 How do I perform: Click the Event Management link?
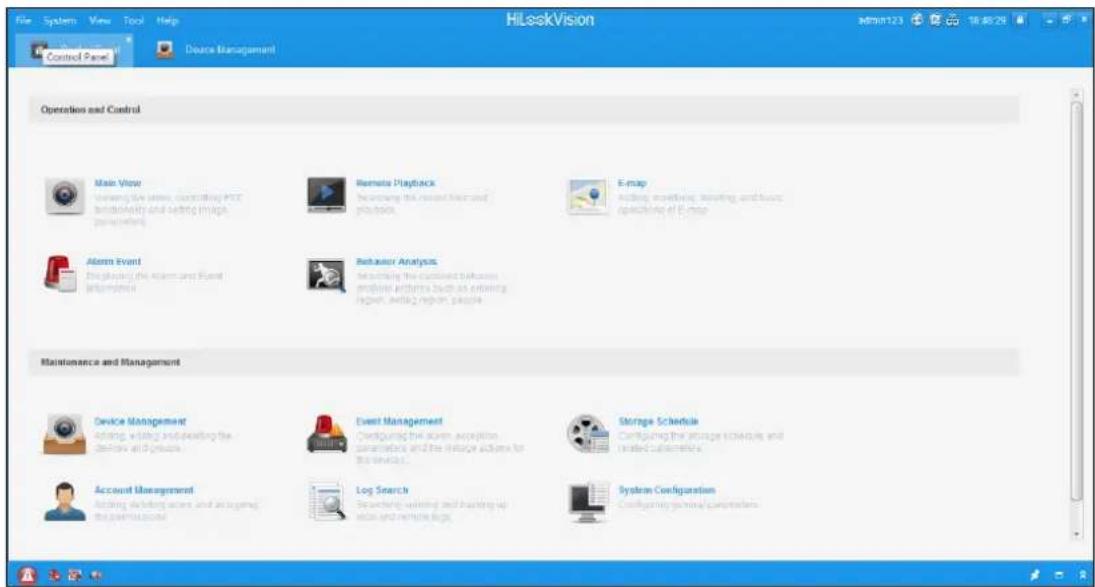399,422
